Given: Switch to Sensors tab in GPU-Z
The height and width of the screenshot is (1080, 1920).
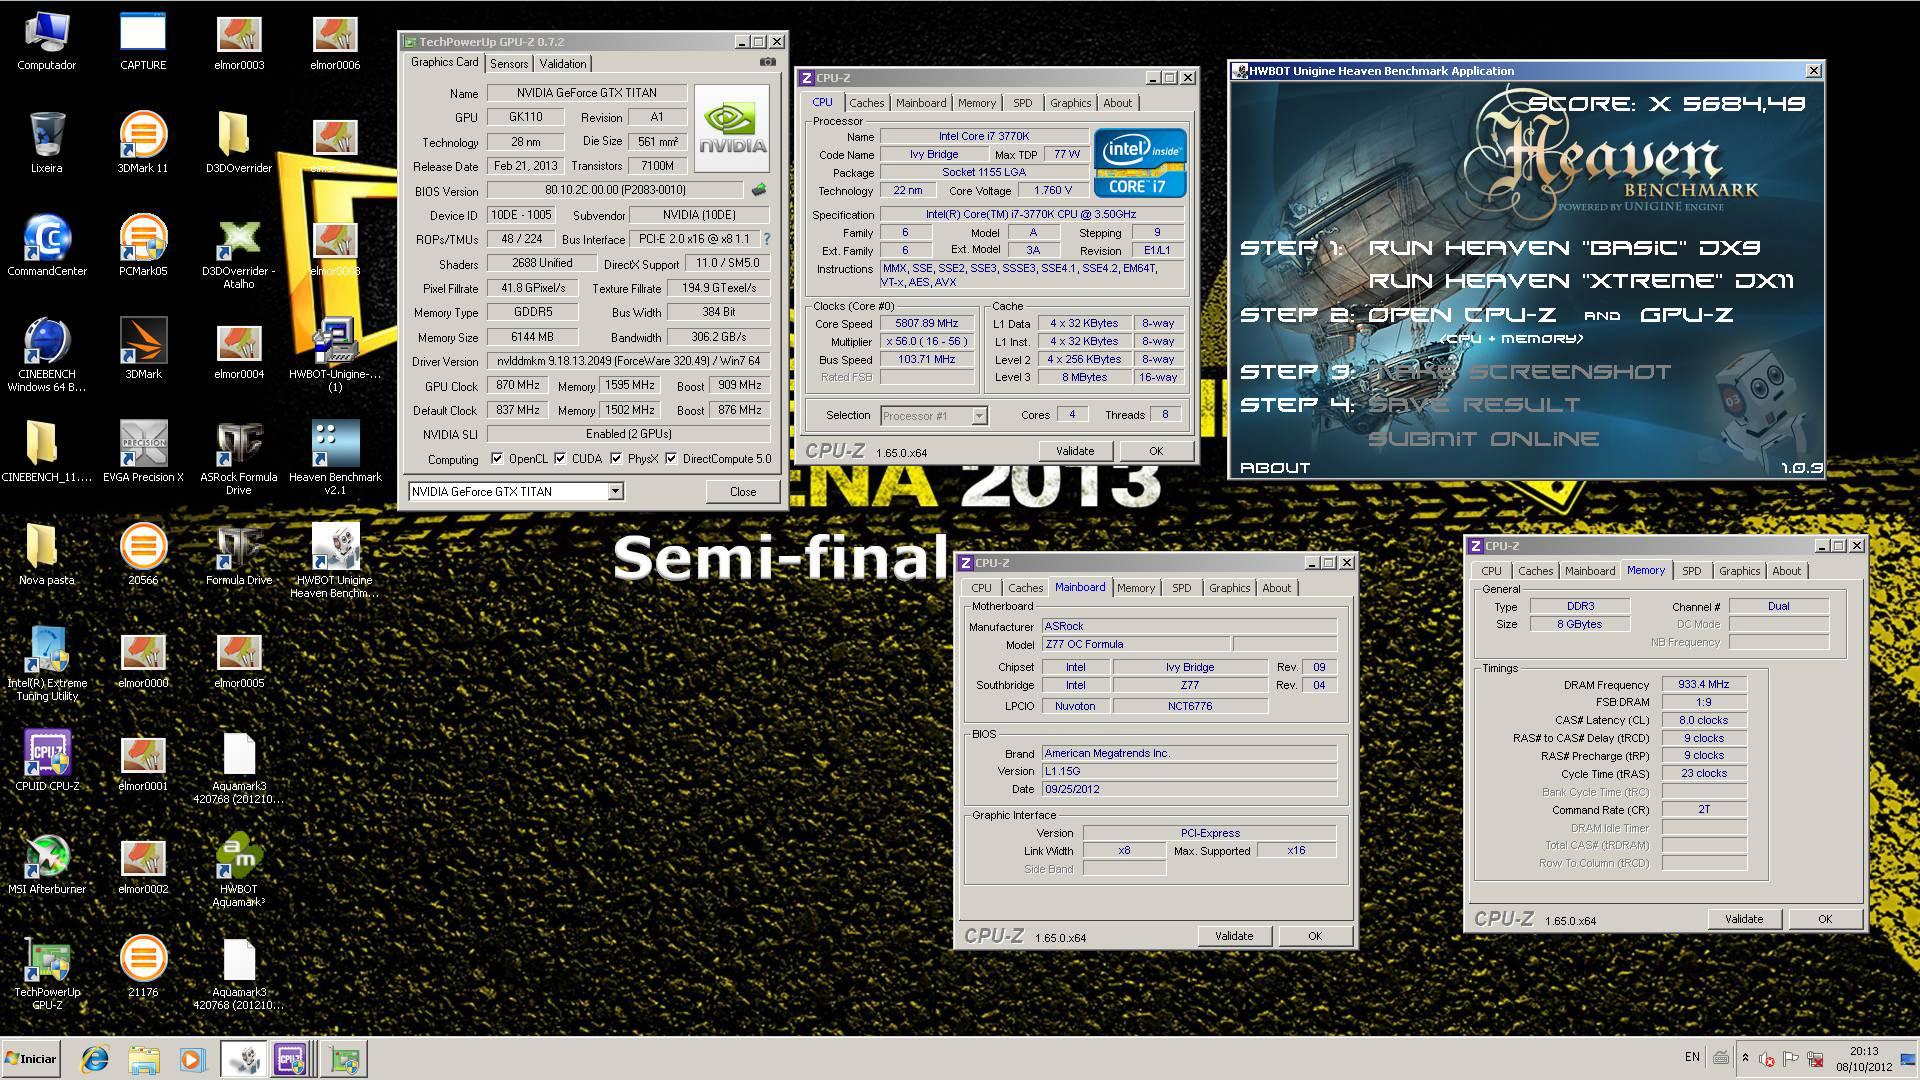Looking at the screenshot, I should click(x=509, y=63).
